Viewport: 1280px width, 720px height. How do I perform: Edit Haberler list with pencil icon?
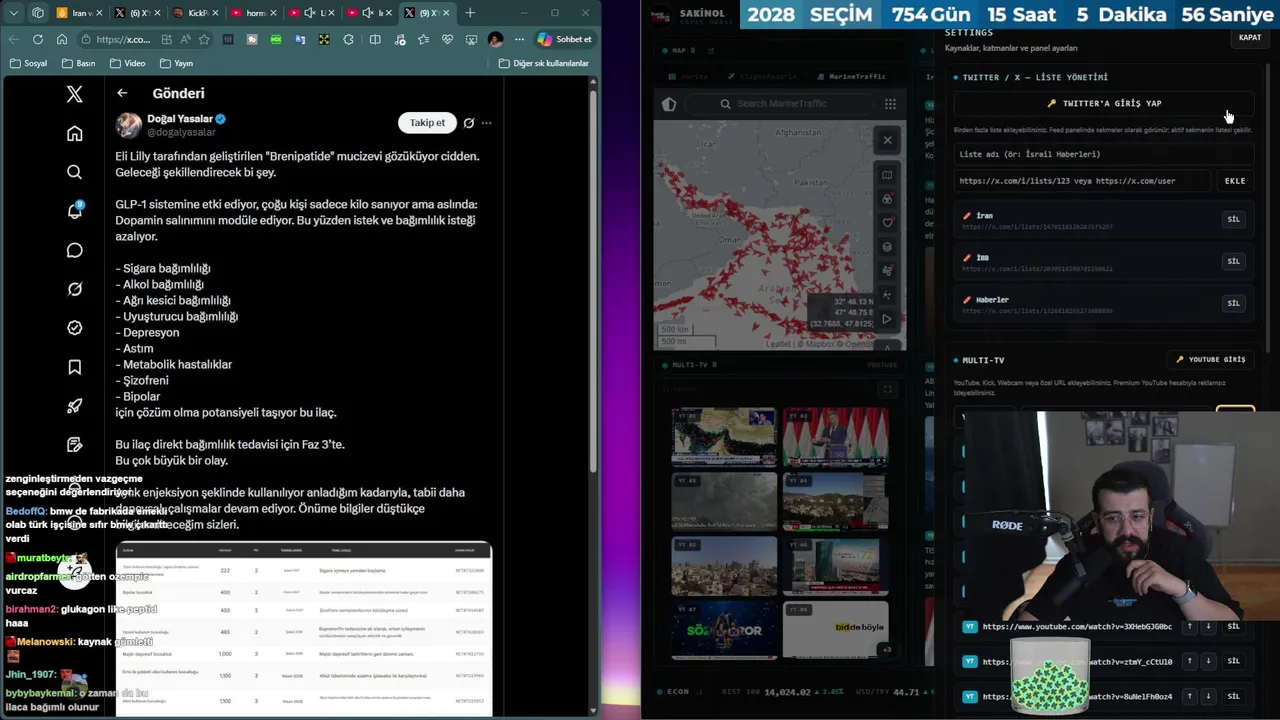point(967,300)
